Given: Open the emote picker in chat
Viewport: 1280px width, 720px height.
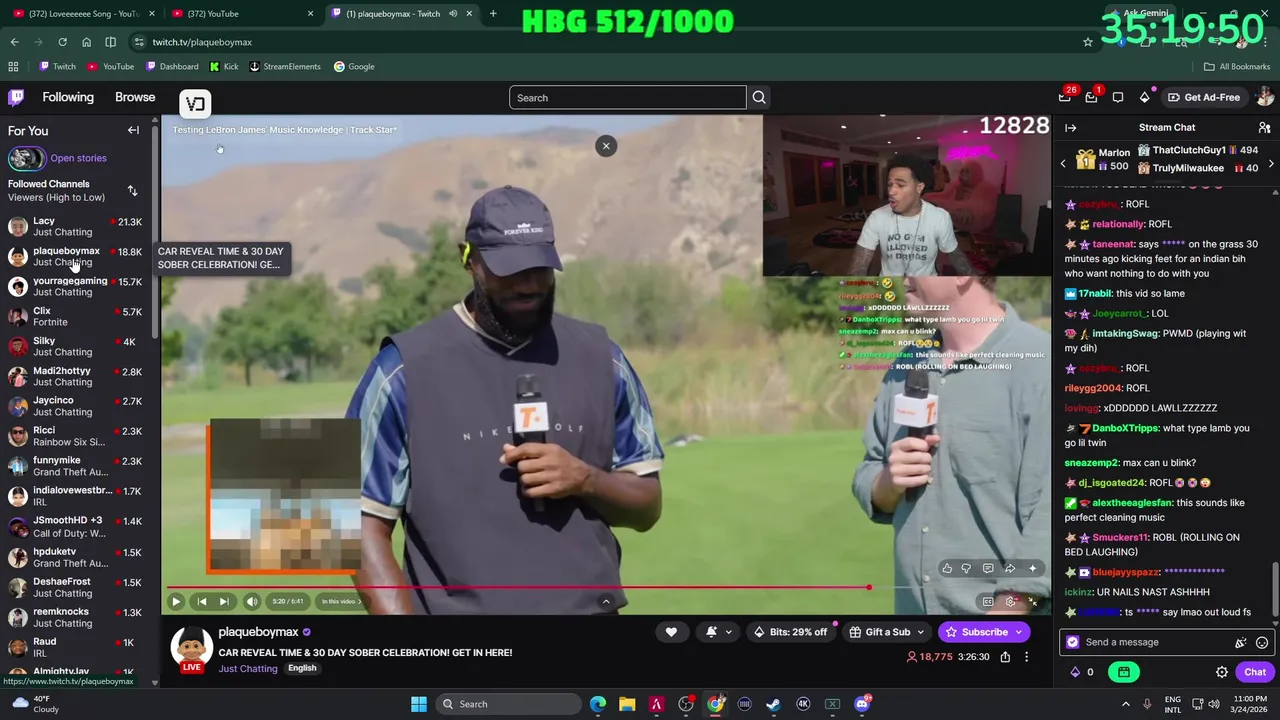Looking at the screenshot, I should pyautogui.click(x=1262, y=643).
